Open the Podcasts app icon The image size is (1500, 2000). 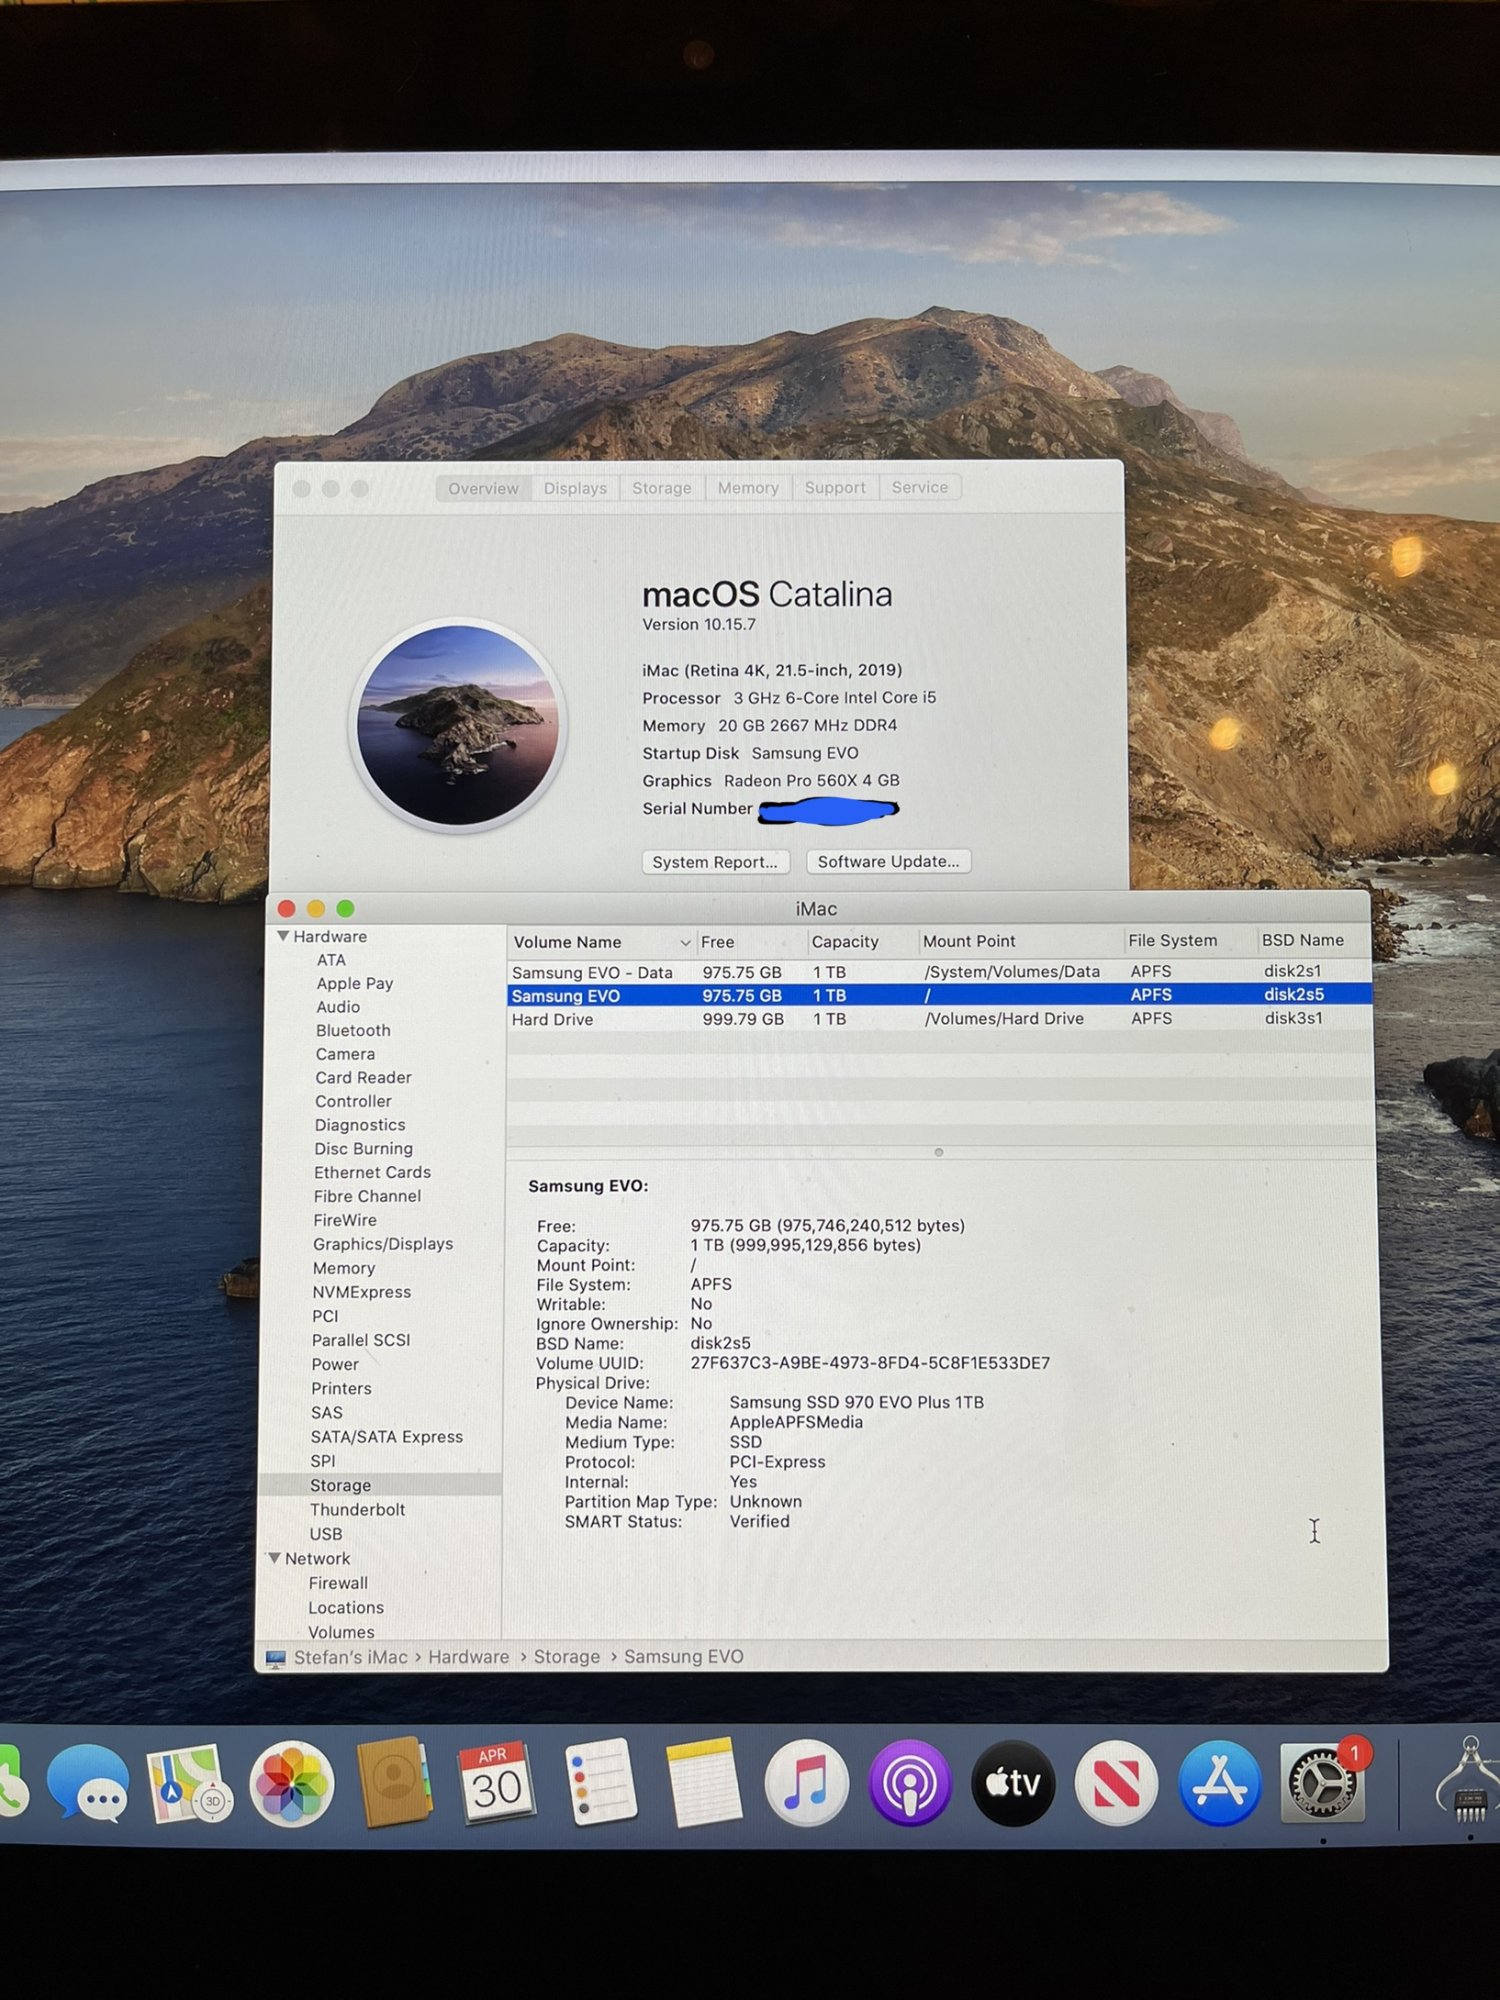click(x=909, y=1783)
